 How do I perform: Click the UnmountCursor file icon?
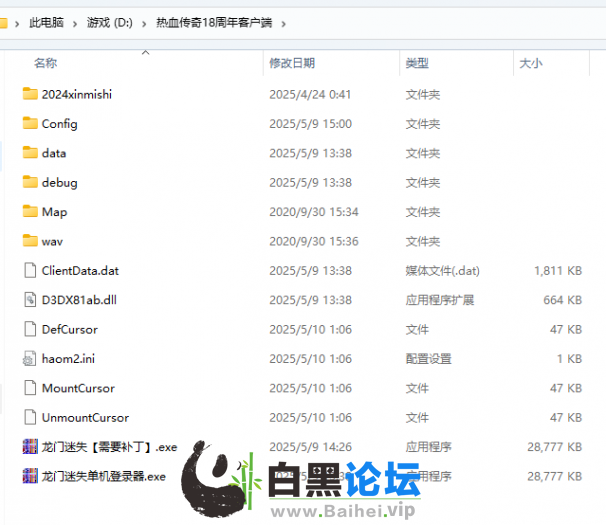pos(30,417)
